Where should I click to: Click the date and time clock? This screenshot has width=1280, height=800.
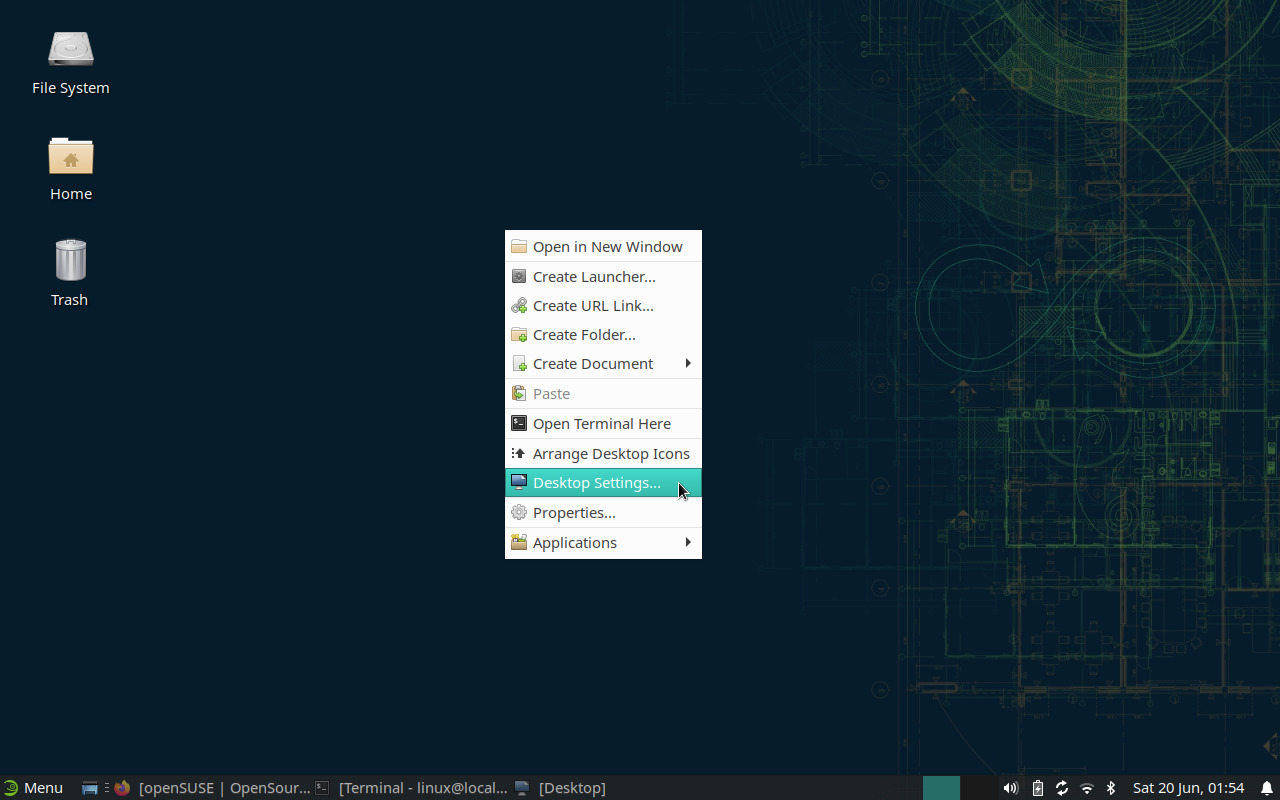point(1188,788)
